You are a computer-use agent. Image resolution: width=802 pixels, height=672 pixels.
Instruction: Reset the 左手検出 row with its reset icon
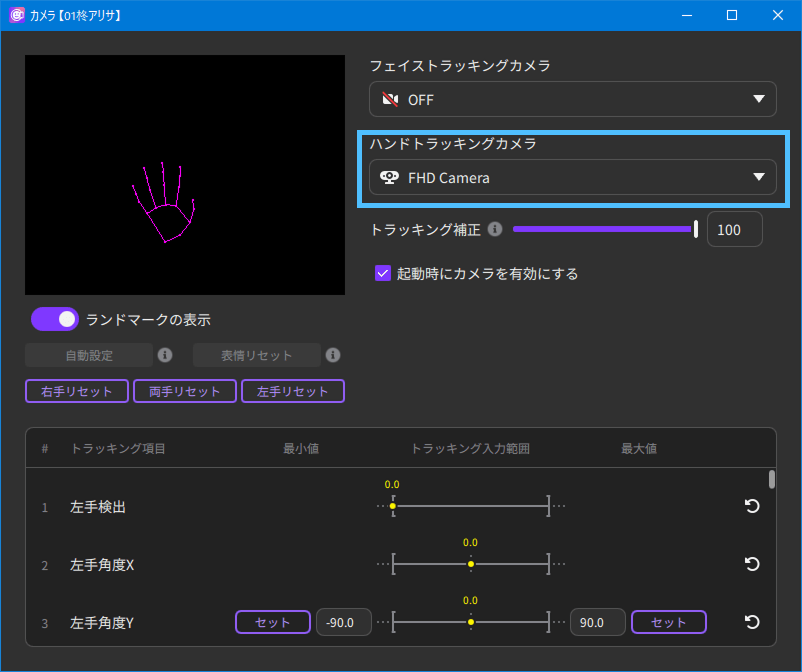click(x=752, y=506)
